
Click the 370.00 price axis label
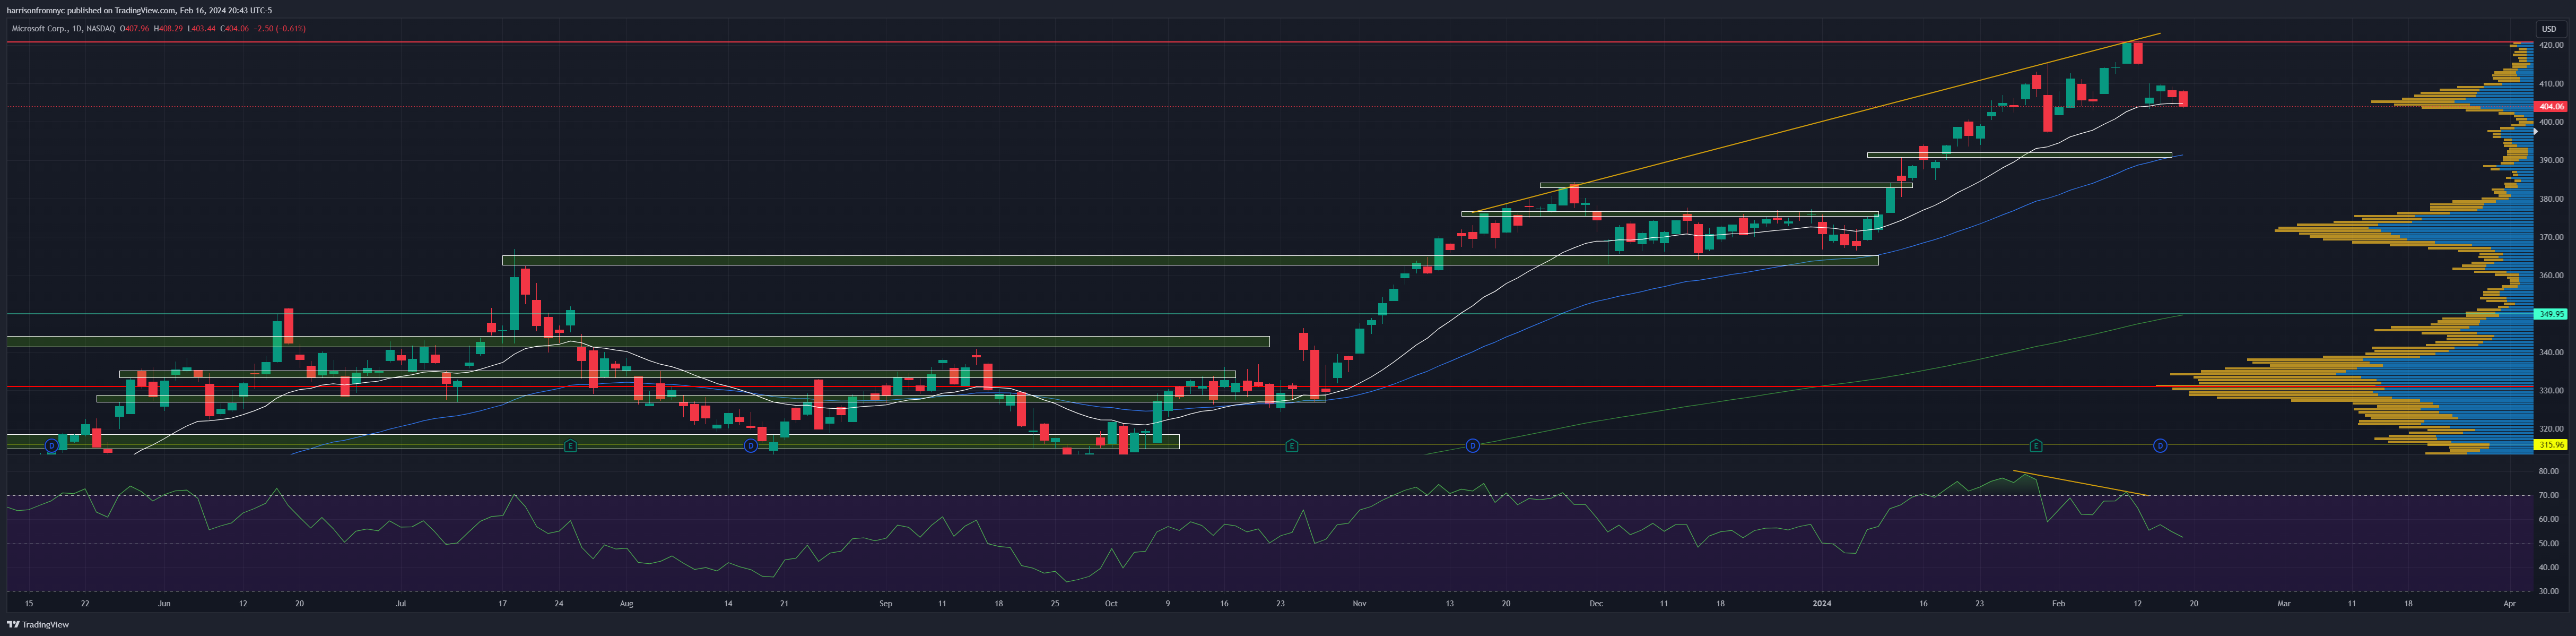tap(2551, 237)
